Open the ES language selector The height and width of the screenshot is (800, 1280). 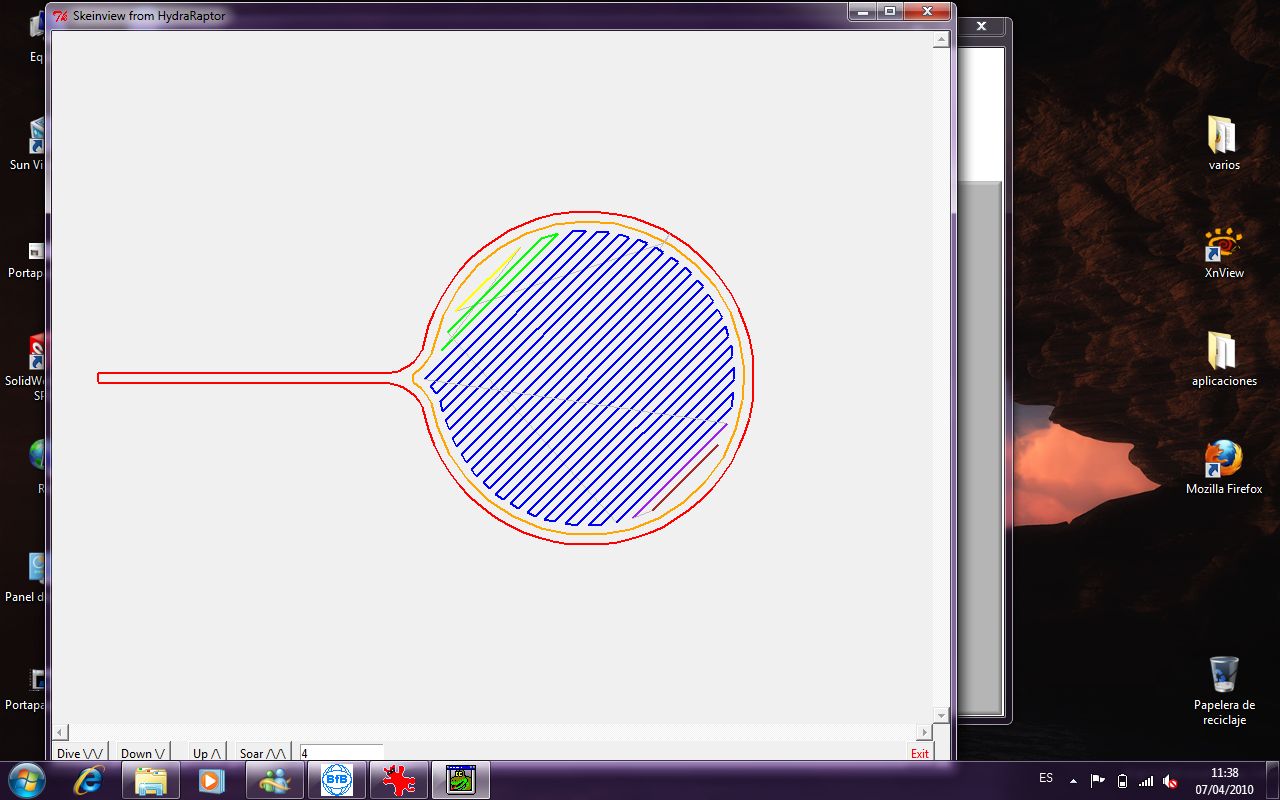[1046, 779]
